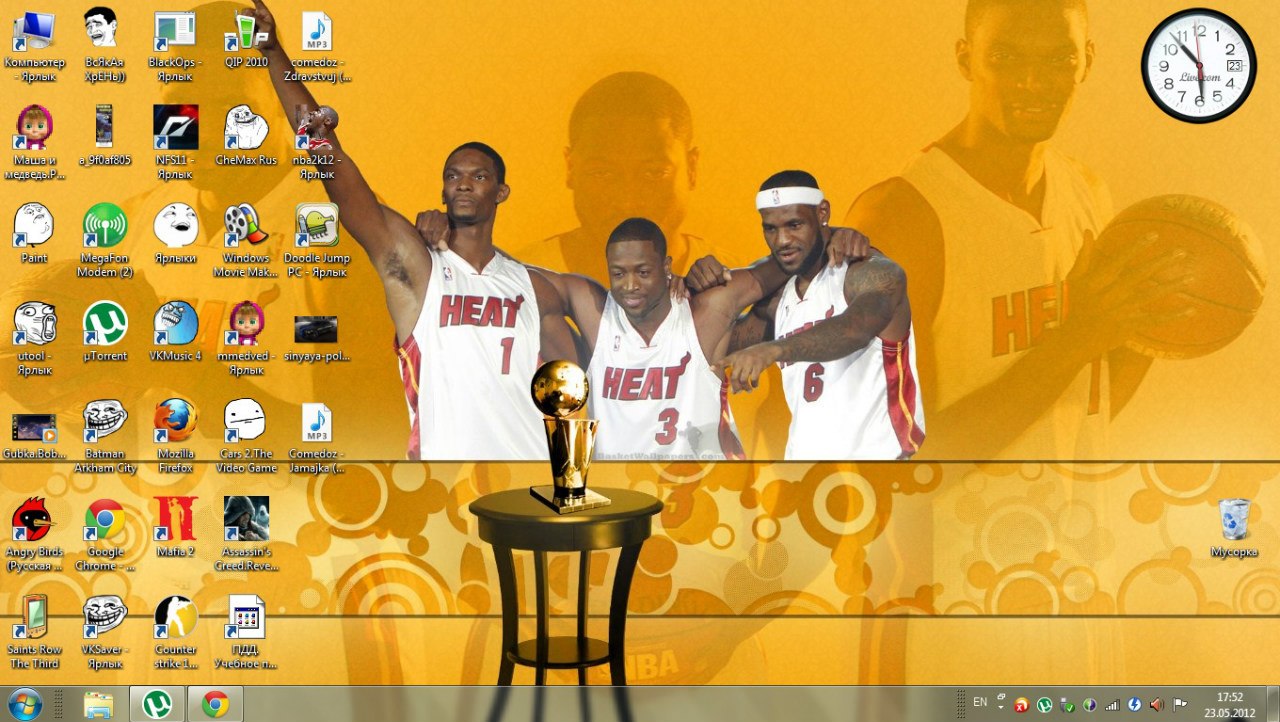The image size is (1280, 722).
Task: Open Windows Explorer from the taskbar
Action: tap(98, 704)
